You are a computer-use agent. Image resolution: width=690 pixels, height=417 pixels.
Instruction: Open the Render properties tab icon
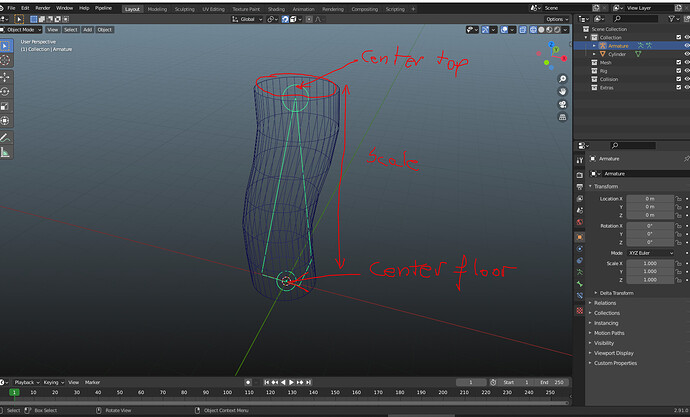pyautogui.click(x=580, y=175)
